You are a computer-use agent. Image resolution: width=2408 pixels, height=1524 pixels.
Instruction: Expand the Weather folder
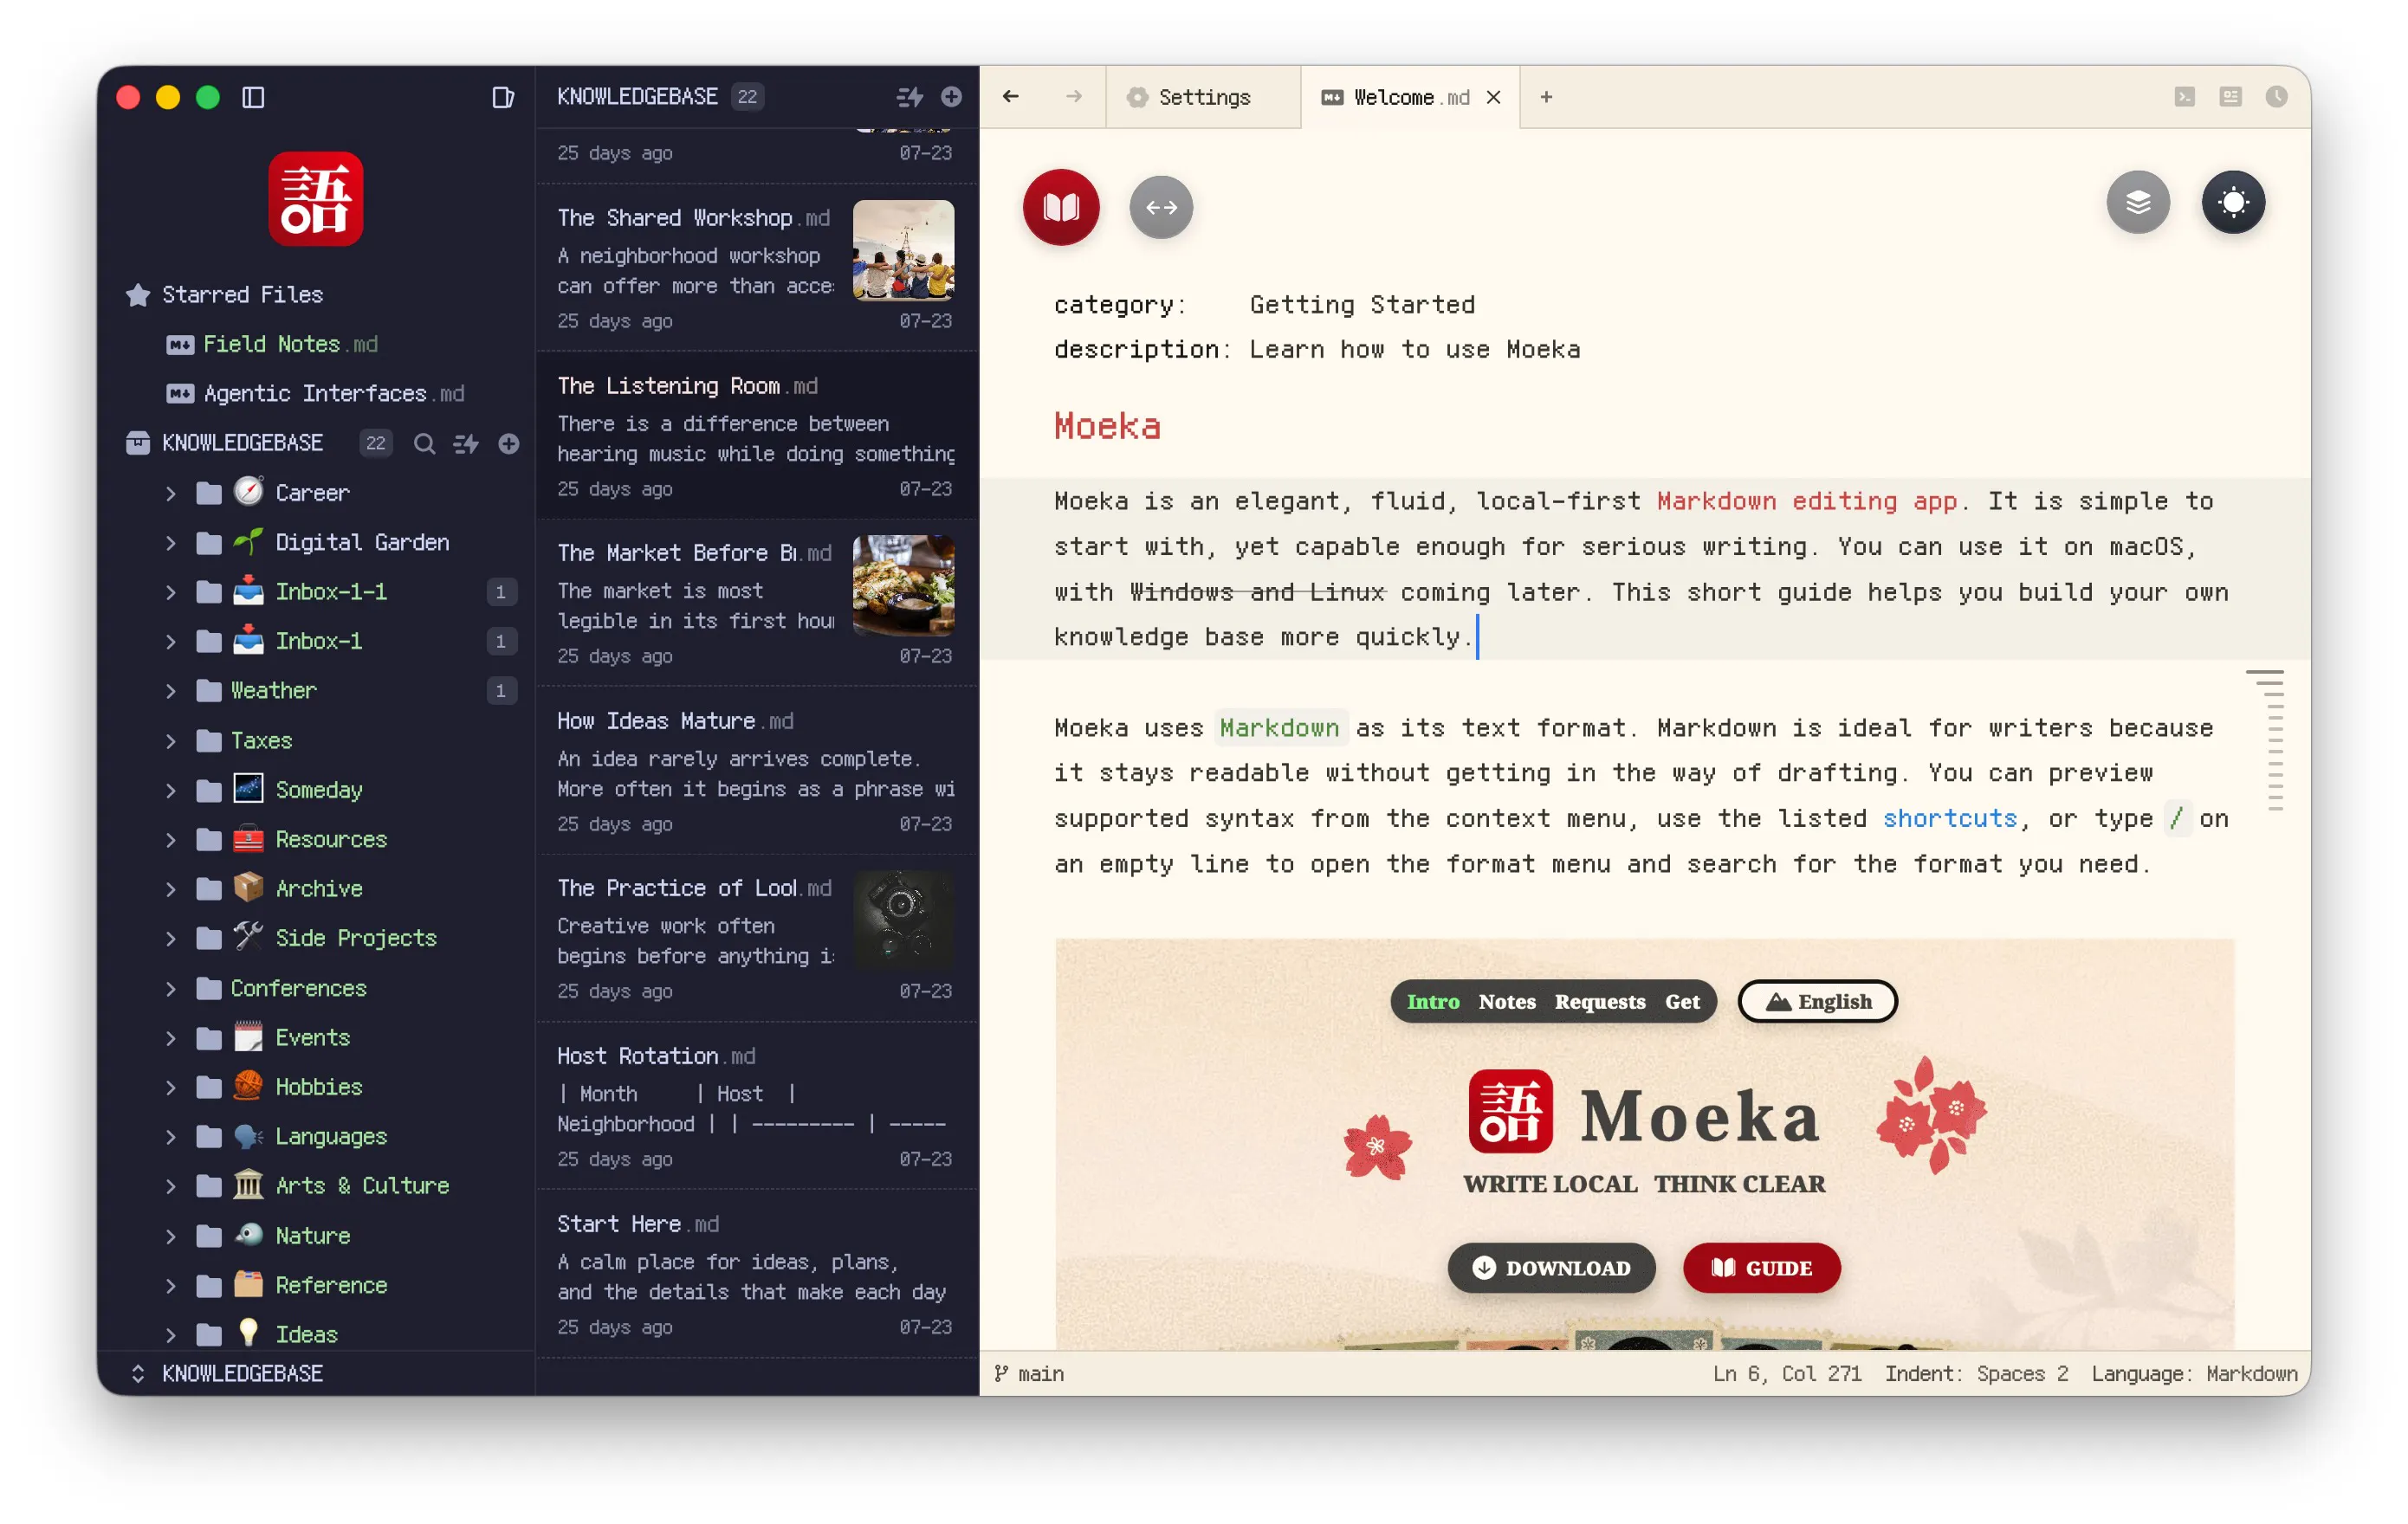point(170,691)
